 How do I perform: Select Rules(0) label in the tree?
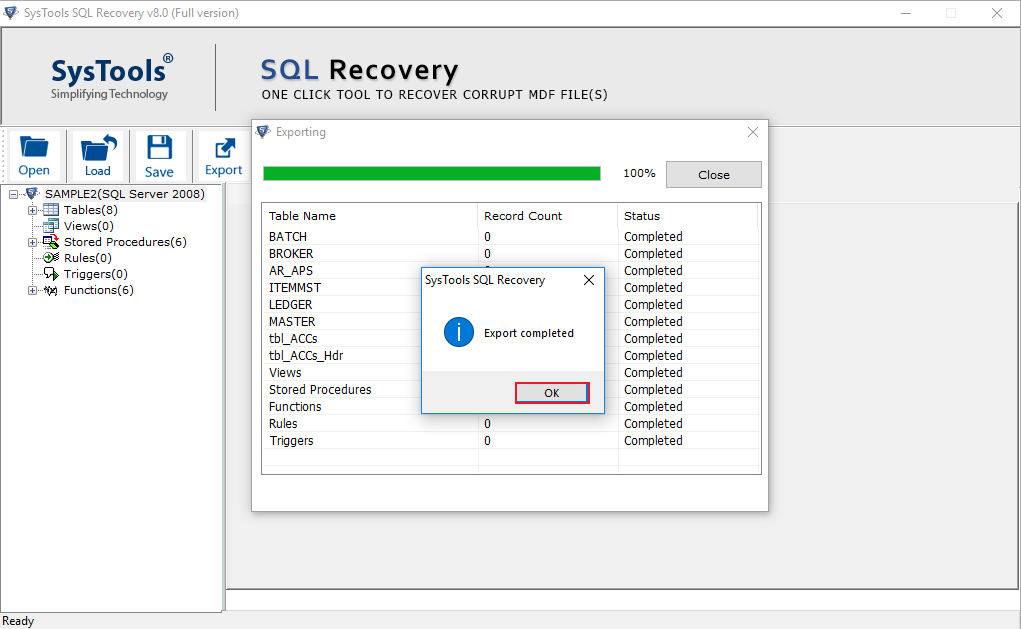point(87,258)
